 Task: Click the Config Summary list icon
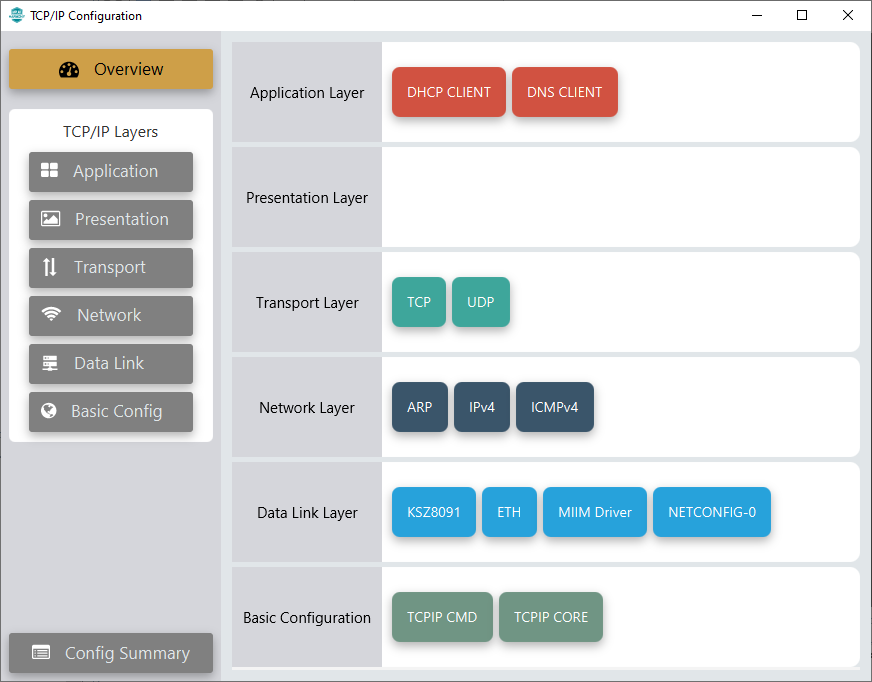click(41, 652)
